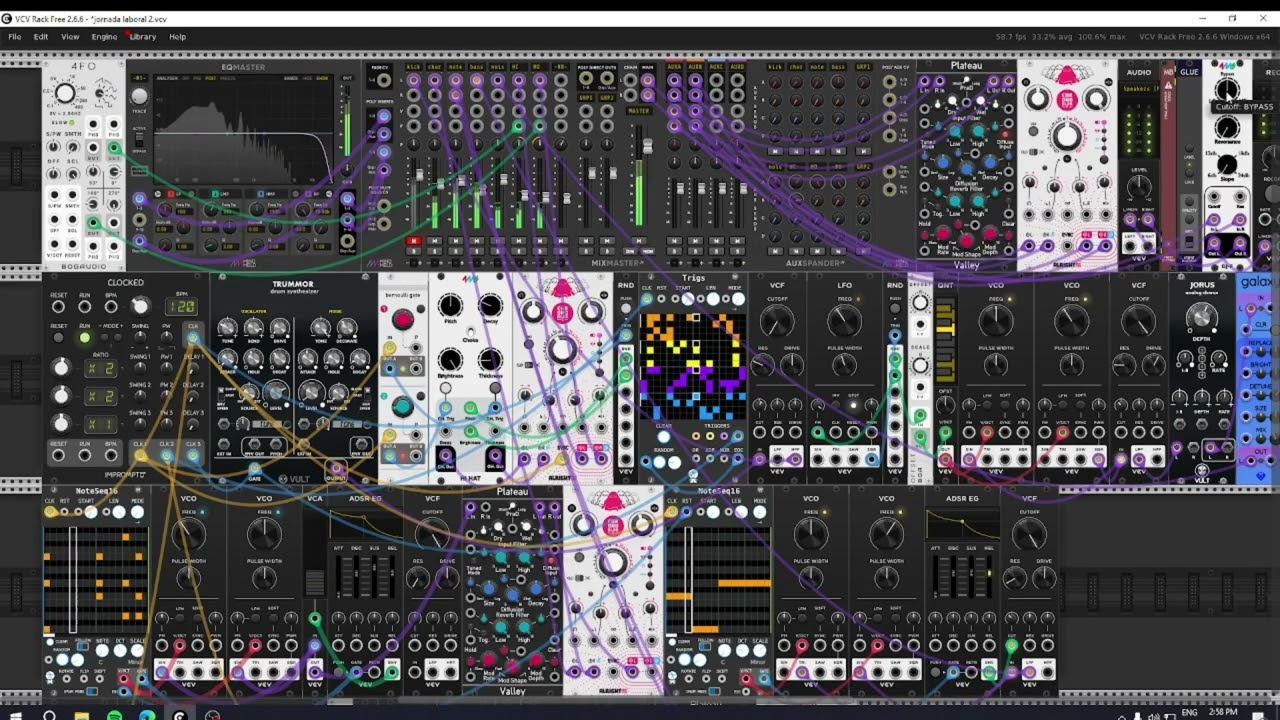The image size is (1280, 720).
Task: Open the File menu
Action: tap(15, 37)
